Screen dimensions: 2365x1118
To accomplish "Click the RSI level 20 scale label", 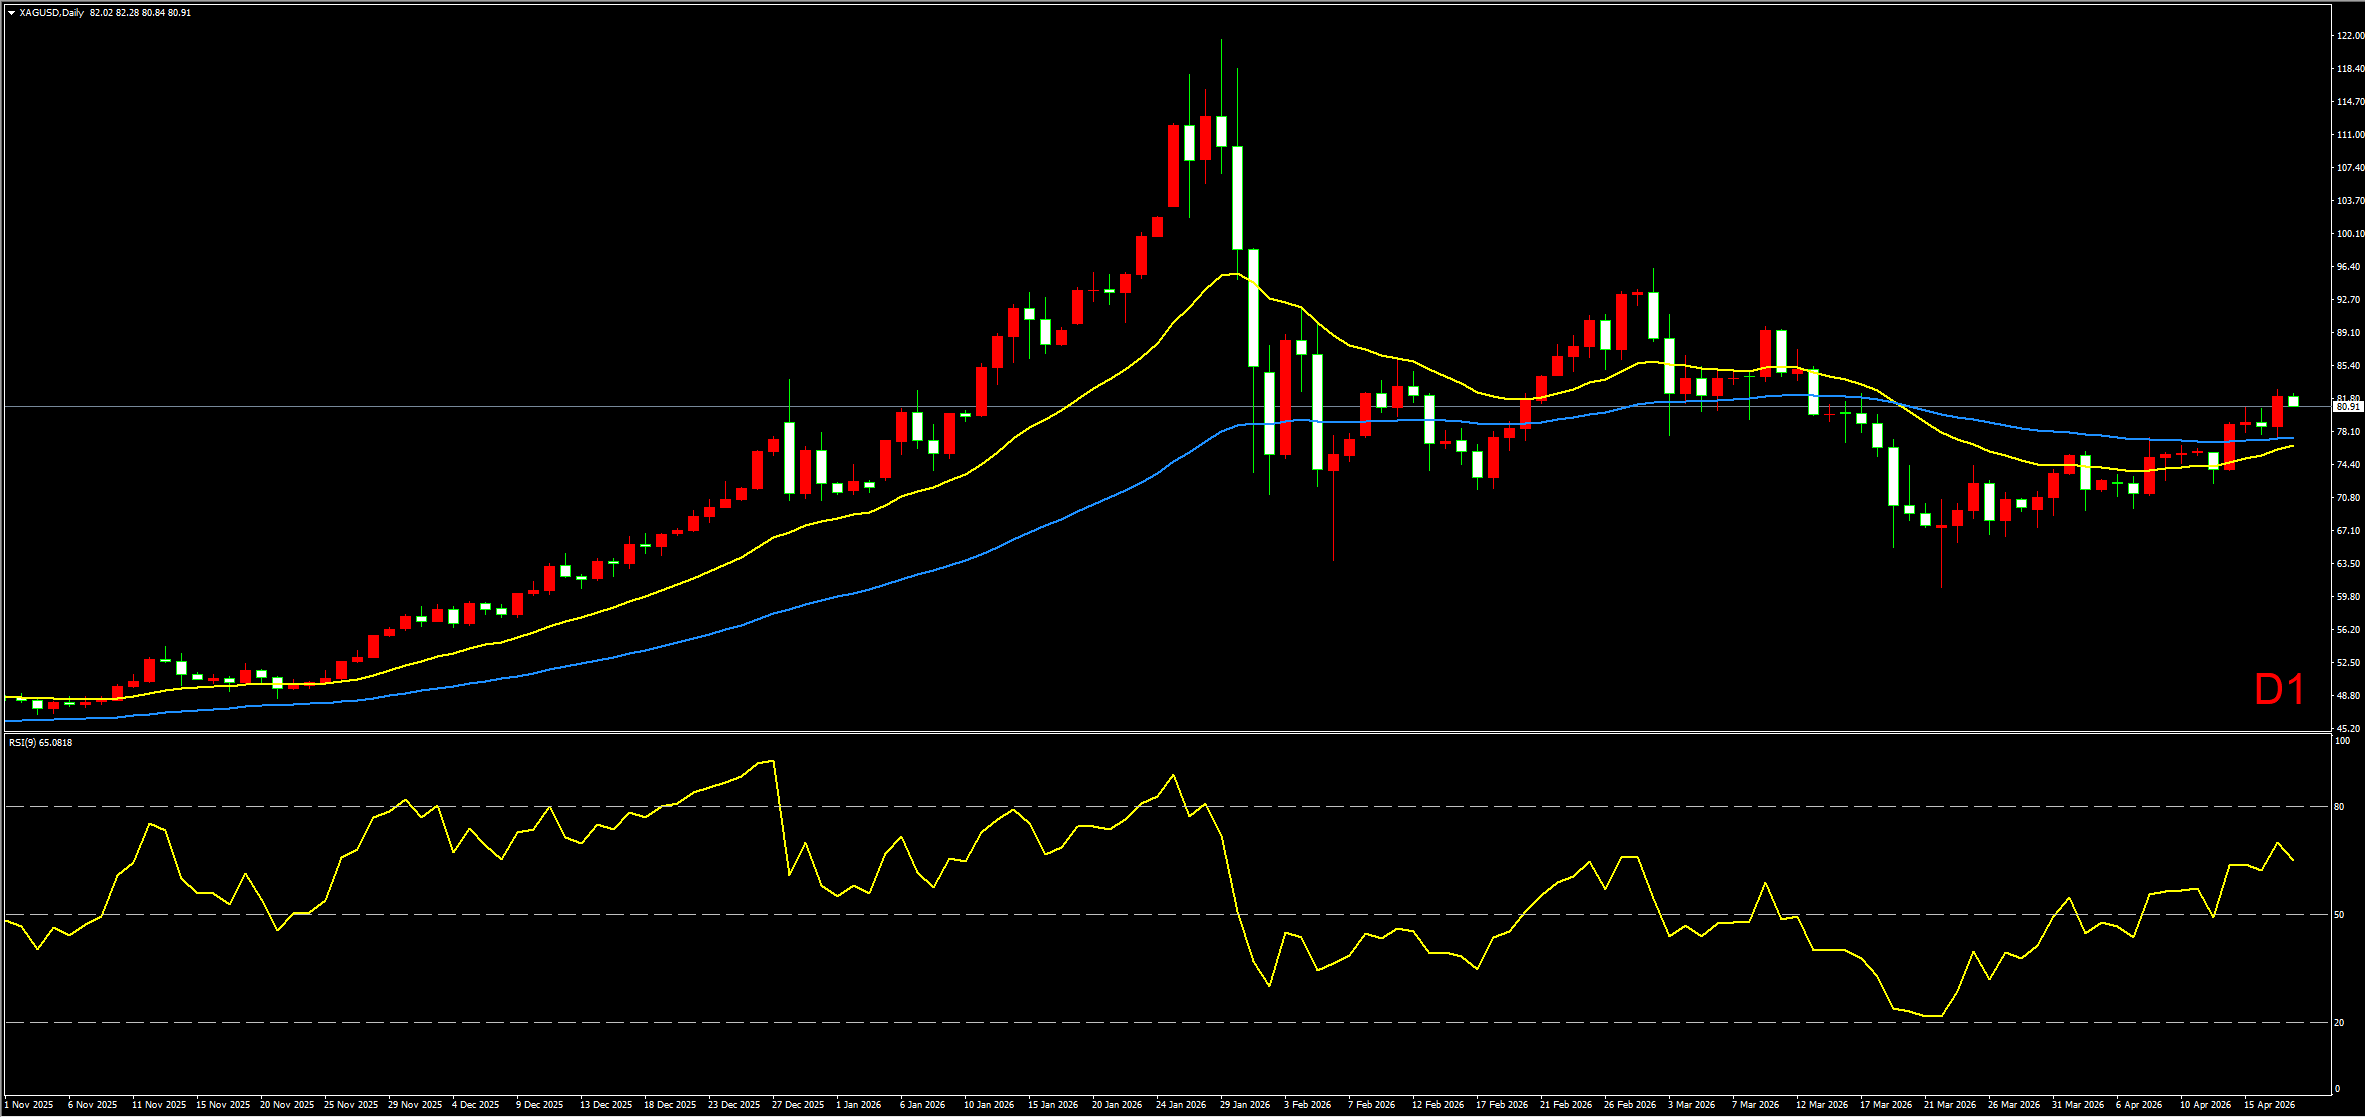I will [2339, 1023].
